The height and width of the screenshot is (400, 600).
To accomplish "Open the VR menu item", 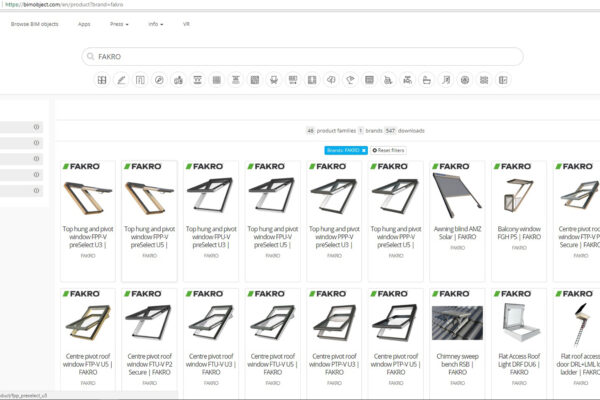I will point(186,24).
